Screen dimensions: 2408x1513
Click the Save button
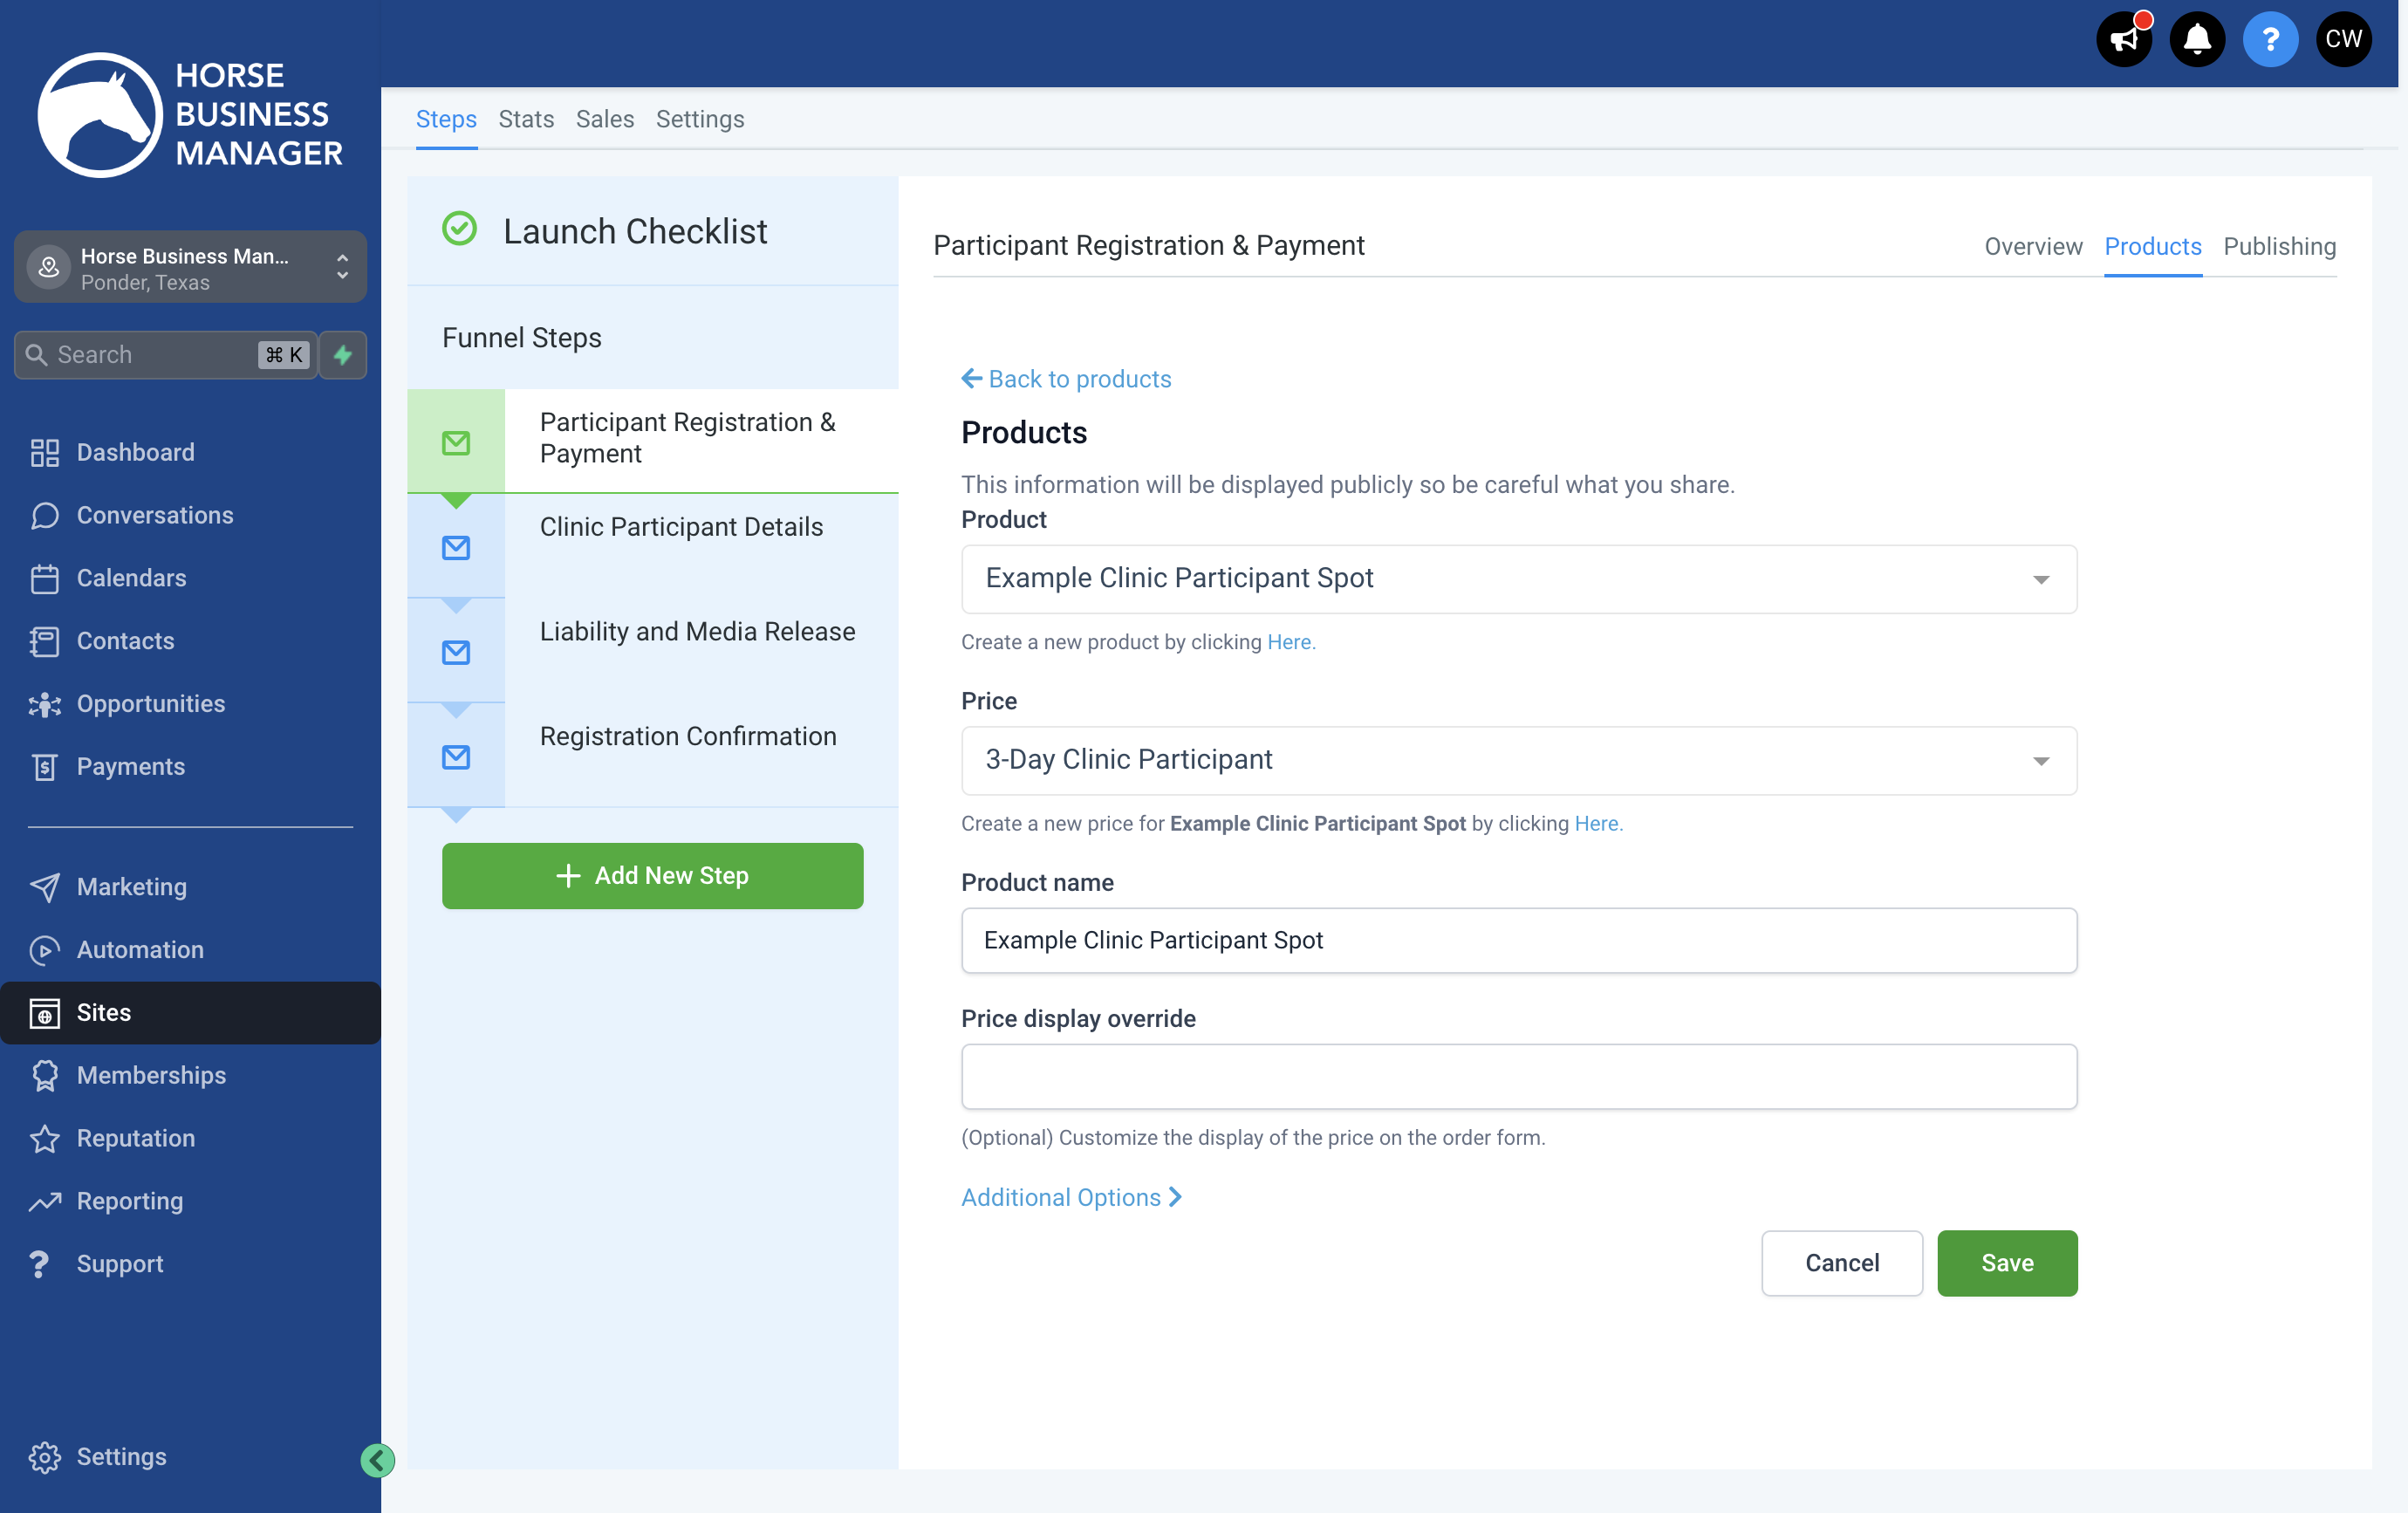(x=2007, y=1263)
